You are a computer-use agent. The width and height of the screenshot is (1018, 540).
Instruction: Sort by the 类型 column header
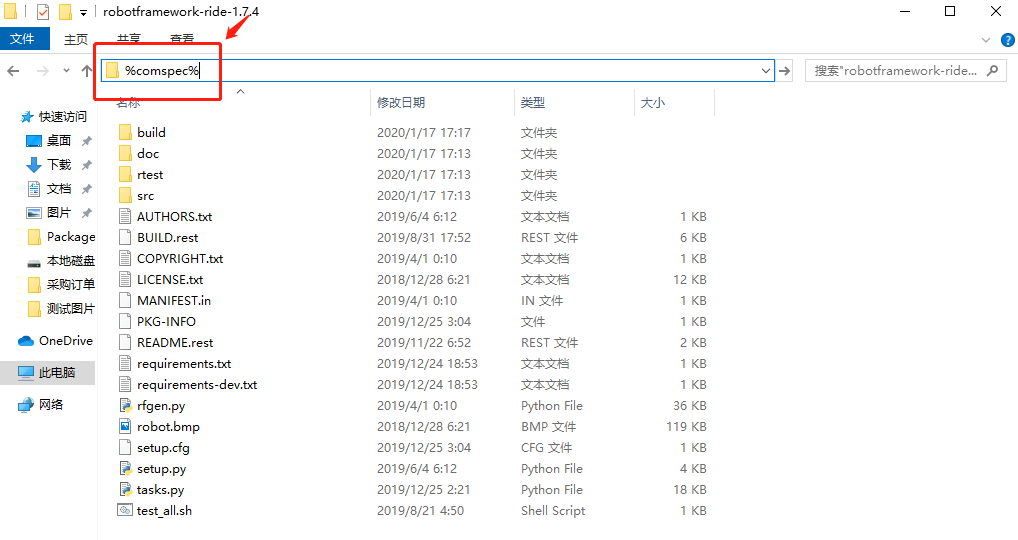(533, 103)
